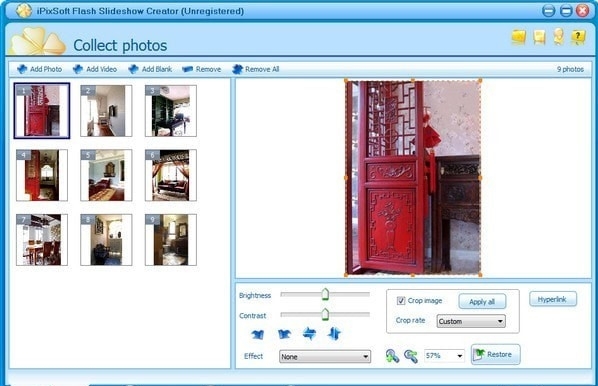Click the app logo icon in the title bar
The height and width of the screenshot is (386, 598).
coord(24,11)
